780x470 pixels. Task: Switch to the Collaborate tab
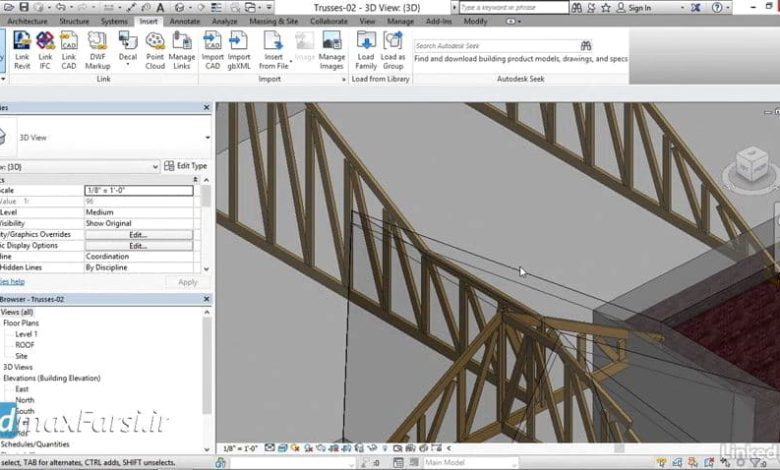[x=329, y=21]
